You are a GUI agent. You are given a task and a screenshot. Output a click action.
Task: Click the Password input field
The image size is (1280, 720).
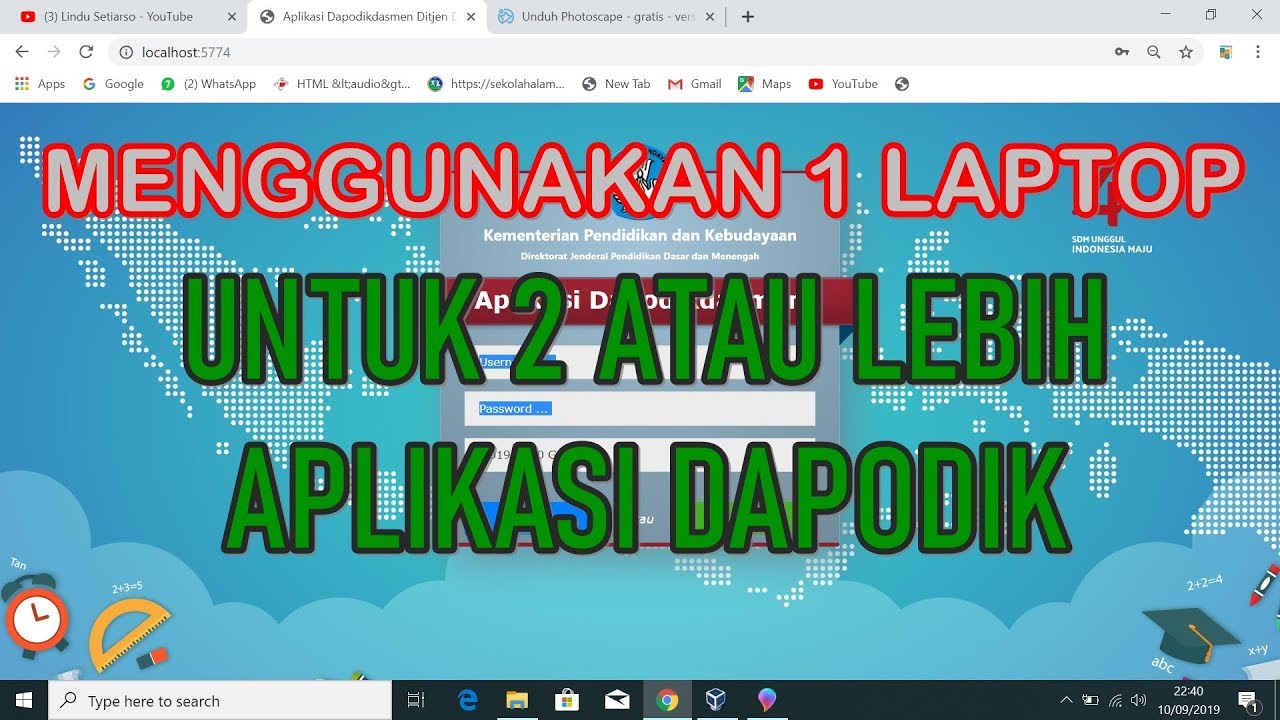tap(640, 408)
